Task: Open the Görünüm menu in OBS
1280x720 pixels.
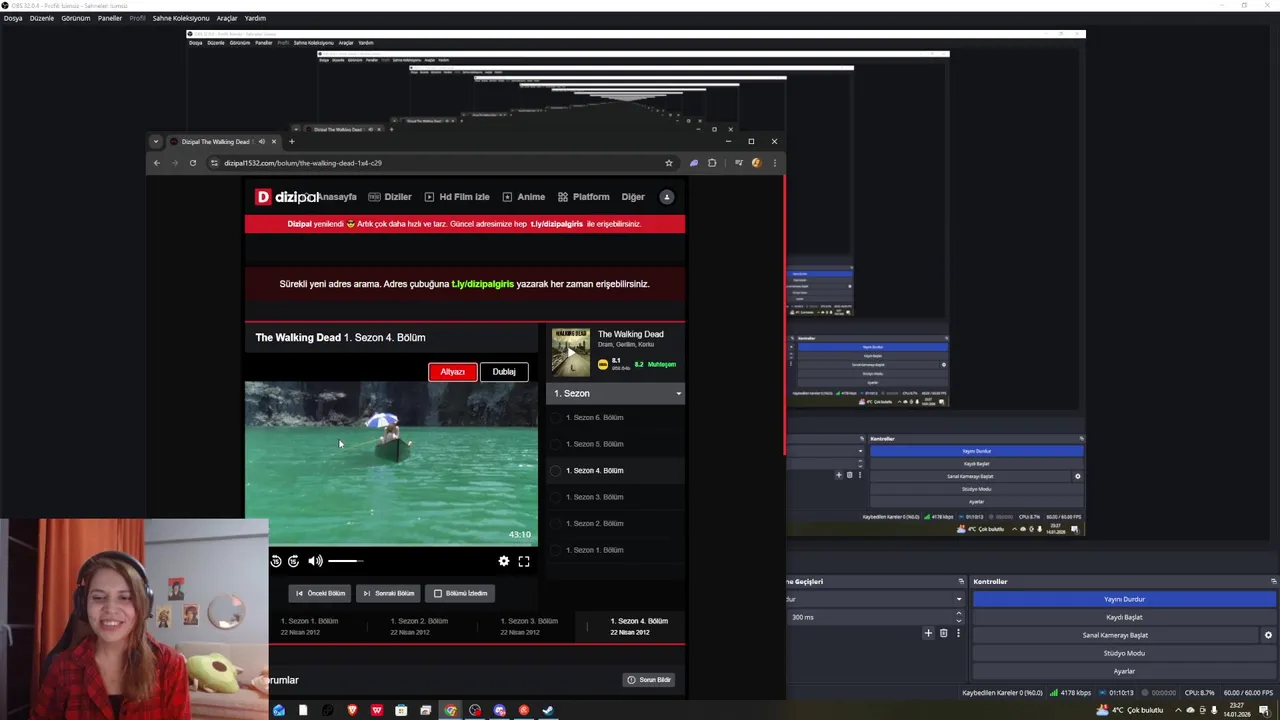Action: [76, 18]
